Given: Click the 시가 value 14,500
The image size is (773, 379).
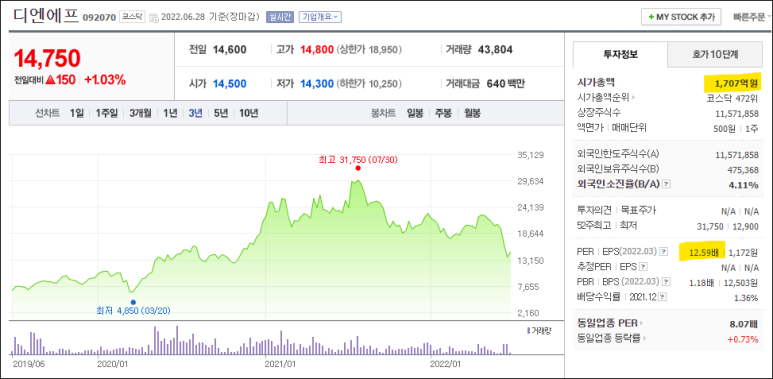Looking at the screenshot, I should coord(230,84).
